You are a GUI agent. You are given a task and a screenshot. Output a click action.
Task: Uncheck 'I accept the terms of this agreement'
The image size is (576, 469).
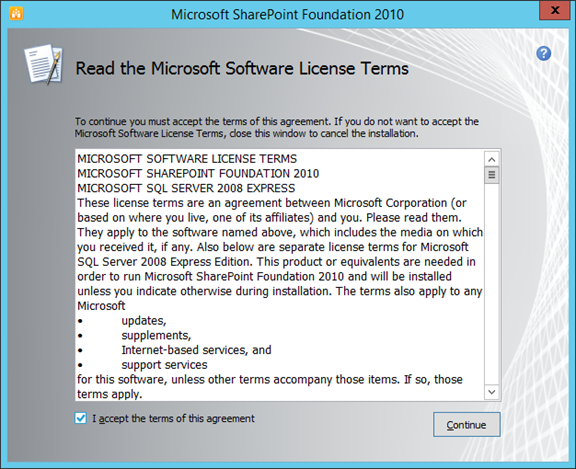coord(80,418)
